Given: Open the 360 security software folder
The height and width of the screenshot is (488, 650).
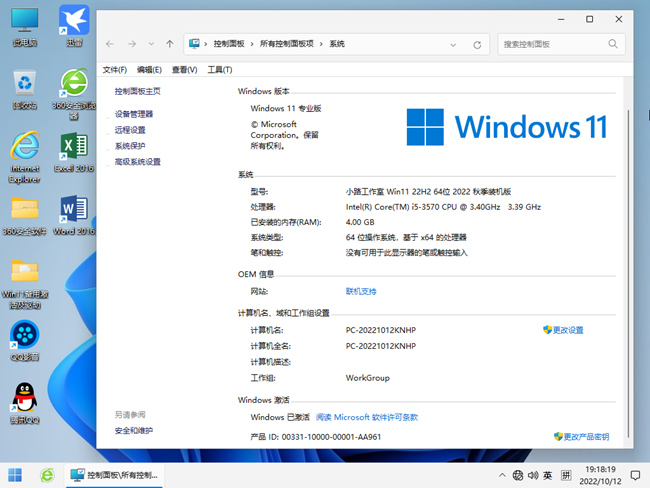Looking at the screenshot, I should click(x=25, y=215).
